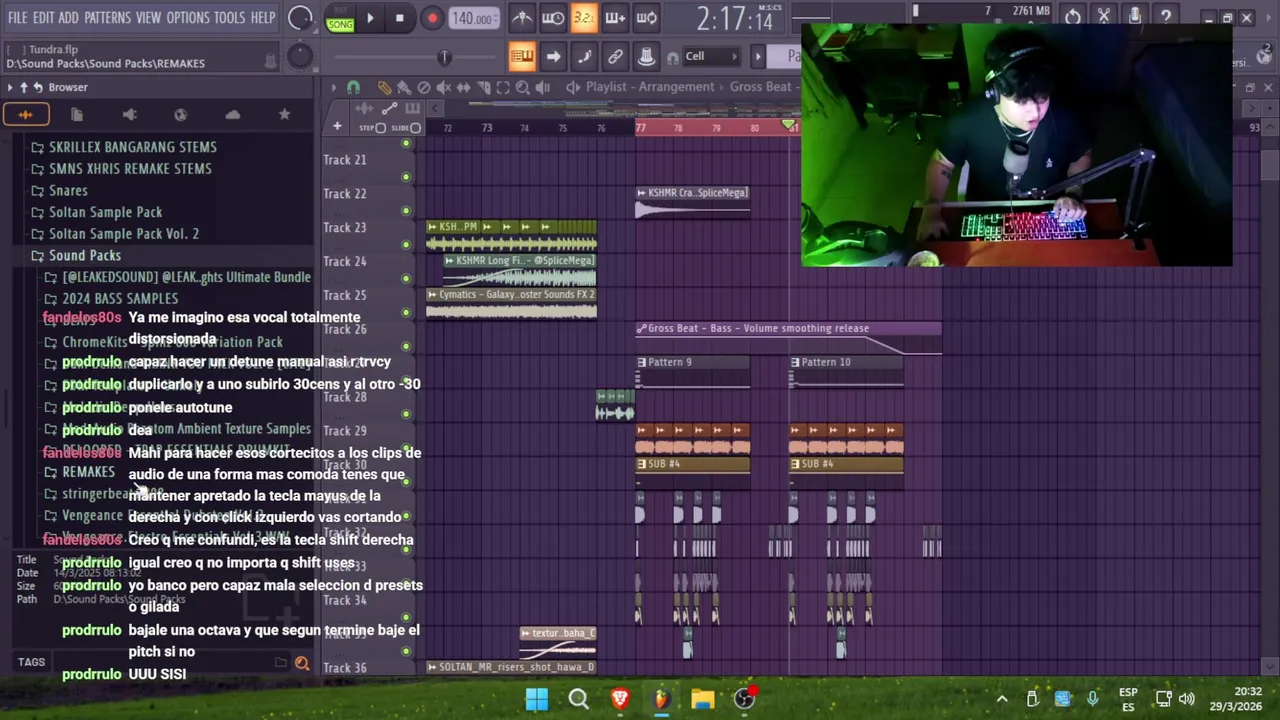Switch to browser files tab
This screenshot has height=720, width=1280.
[x=77, y=115]
